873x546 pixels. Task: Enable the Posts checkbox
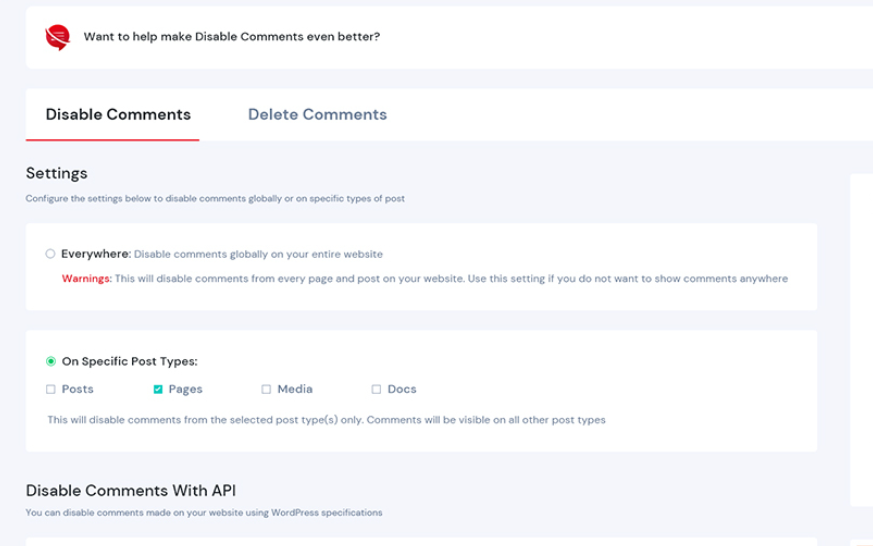[51, 390]
